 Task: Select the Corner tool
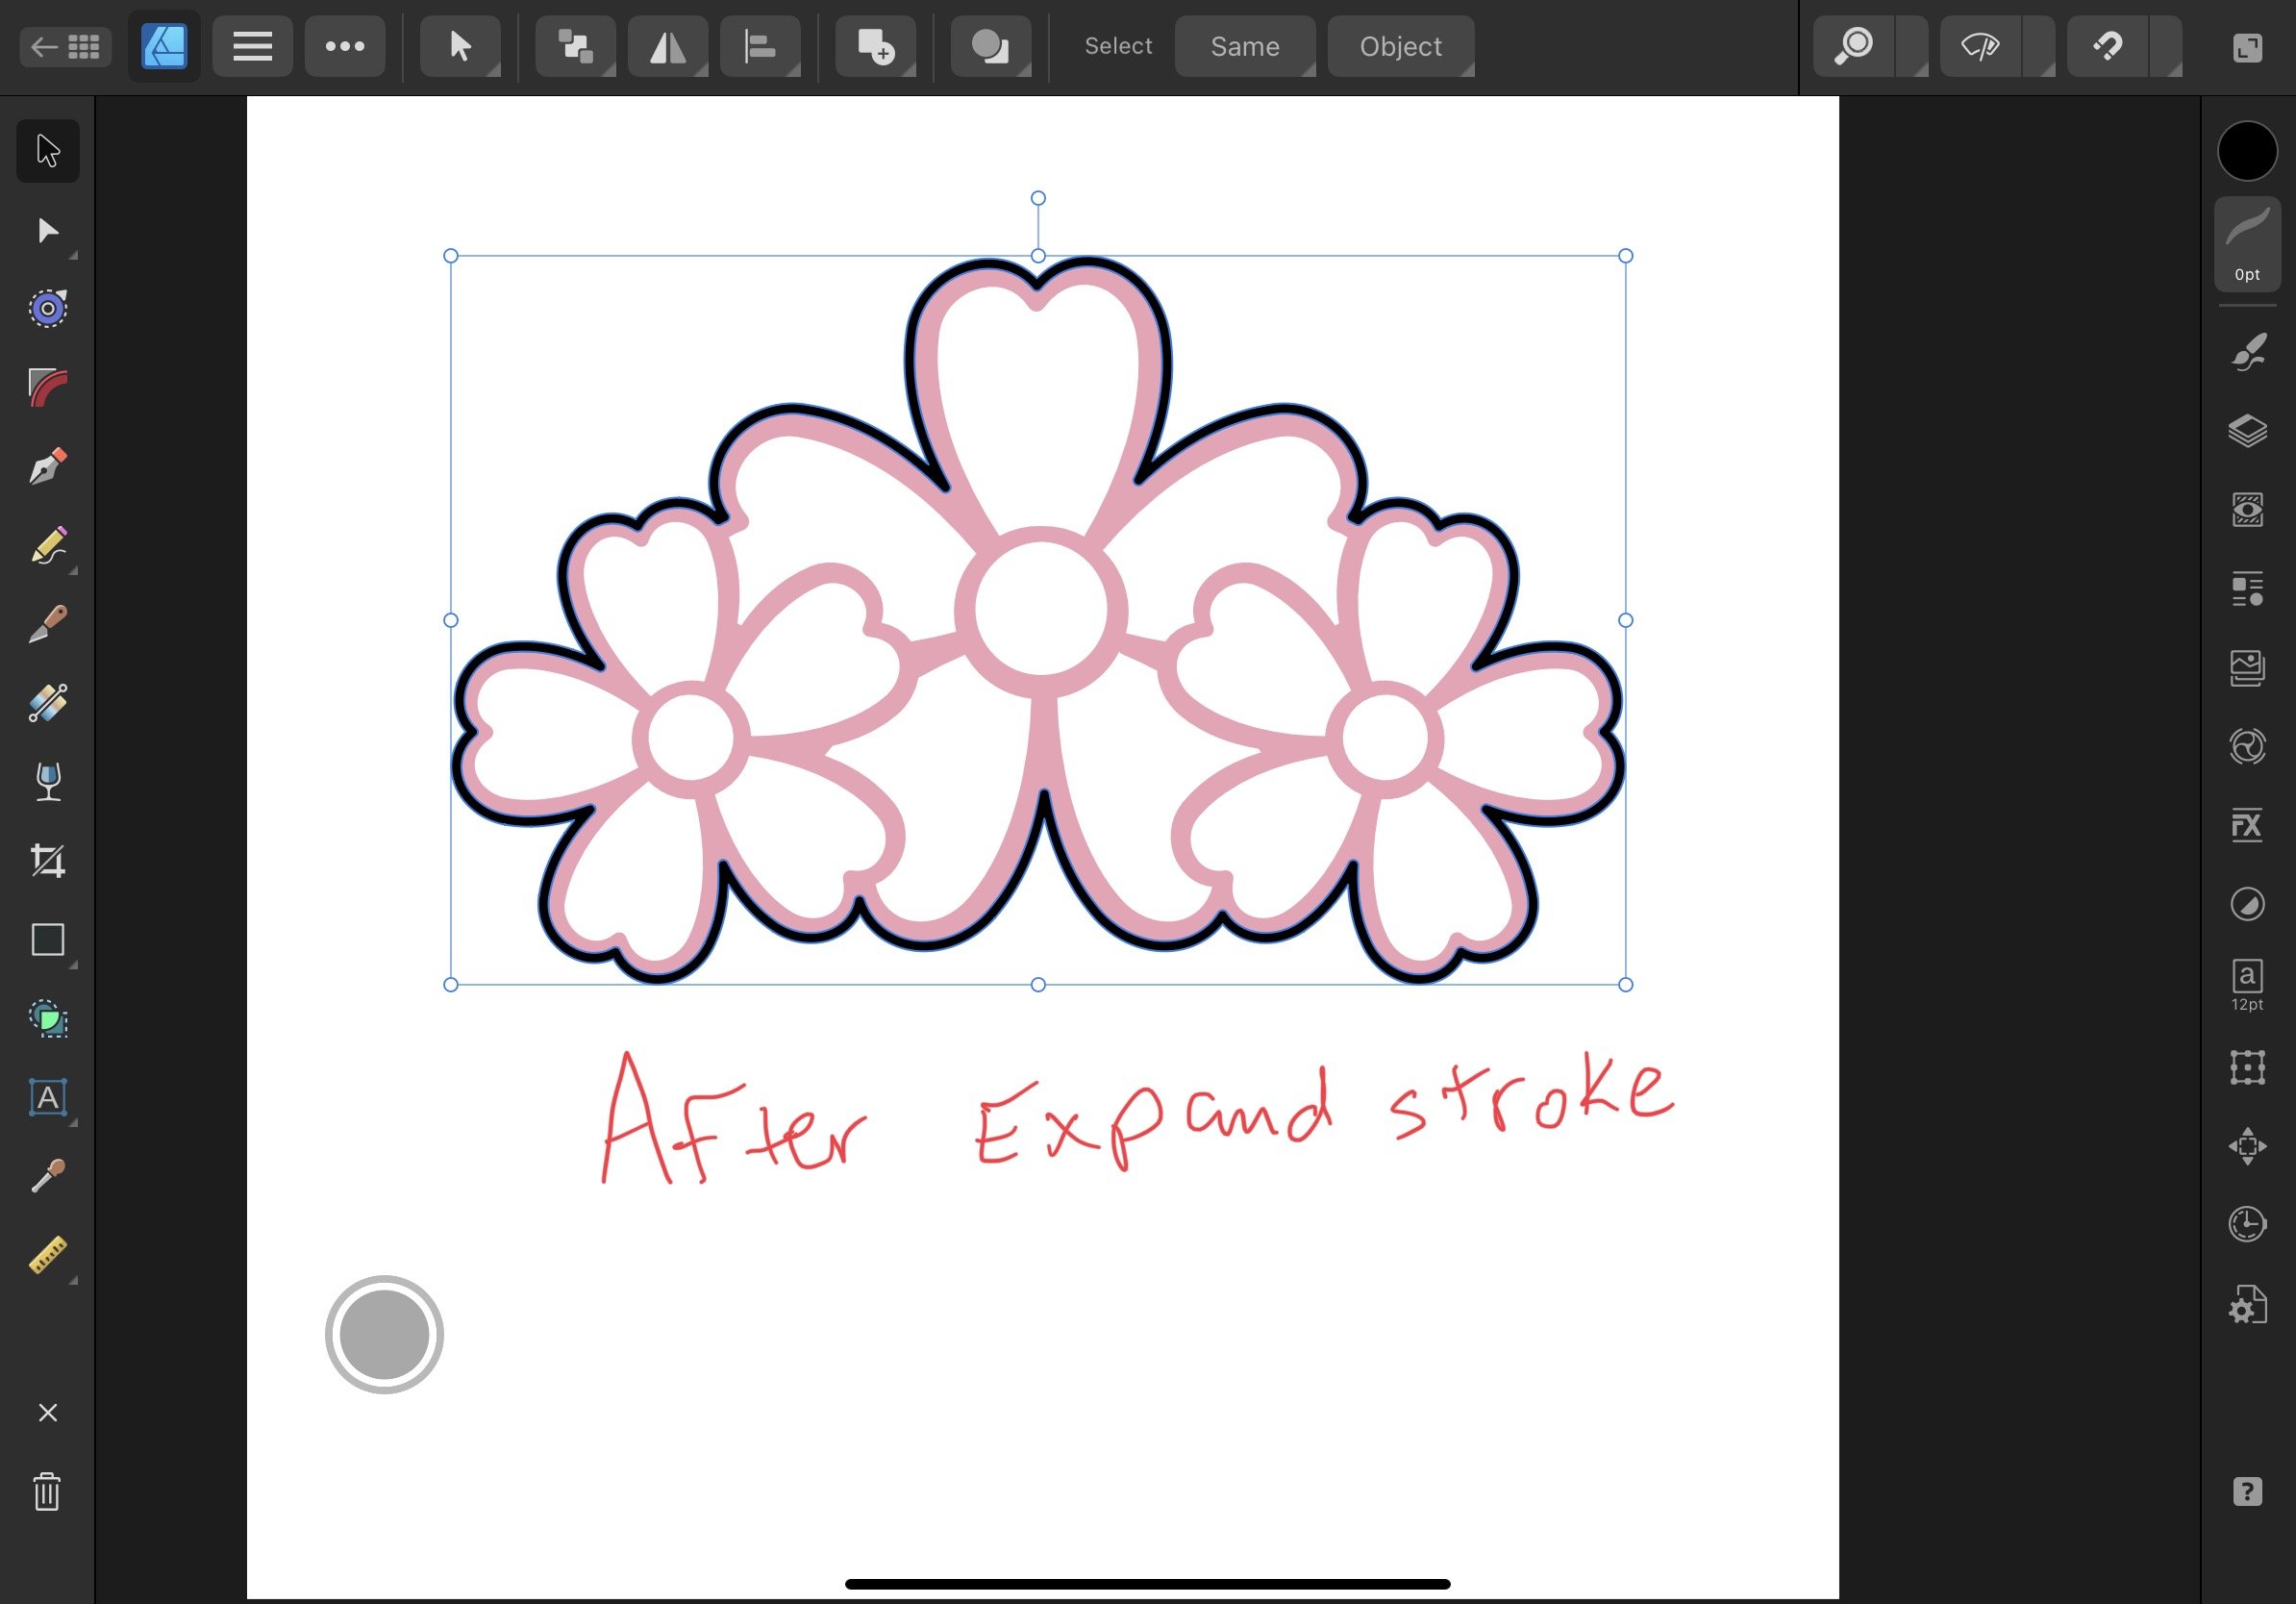48,388
